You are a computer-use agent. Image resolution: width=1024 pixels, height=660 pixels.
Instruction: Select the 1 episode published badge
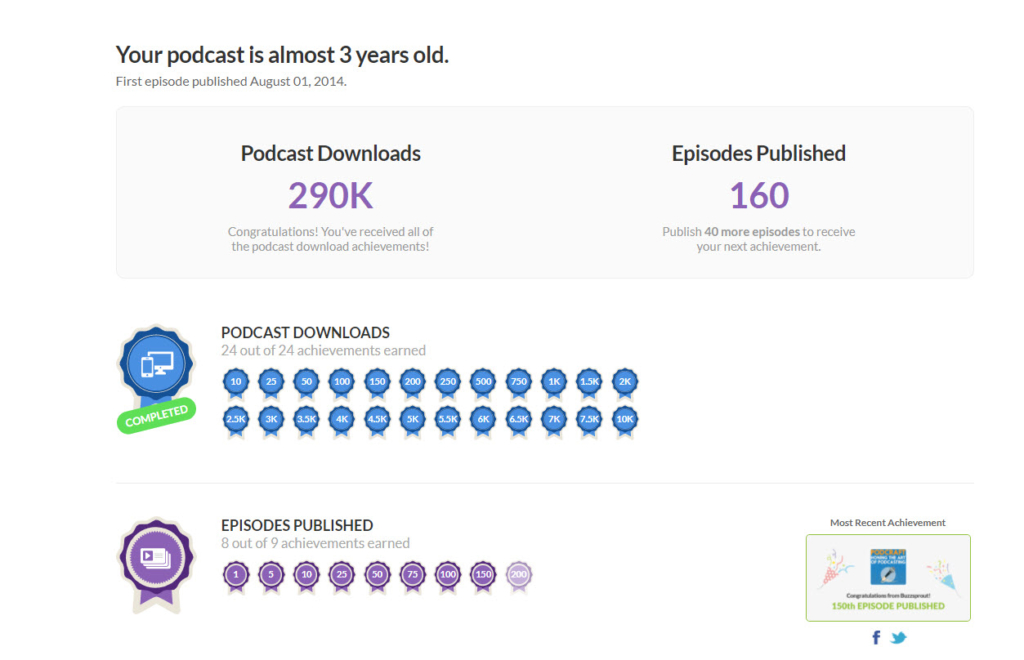pyautogui.click(x=236, y=575)
